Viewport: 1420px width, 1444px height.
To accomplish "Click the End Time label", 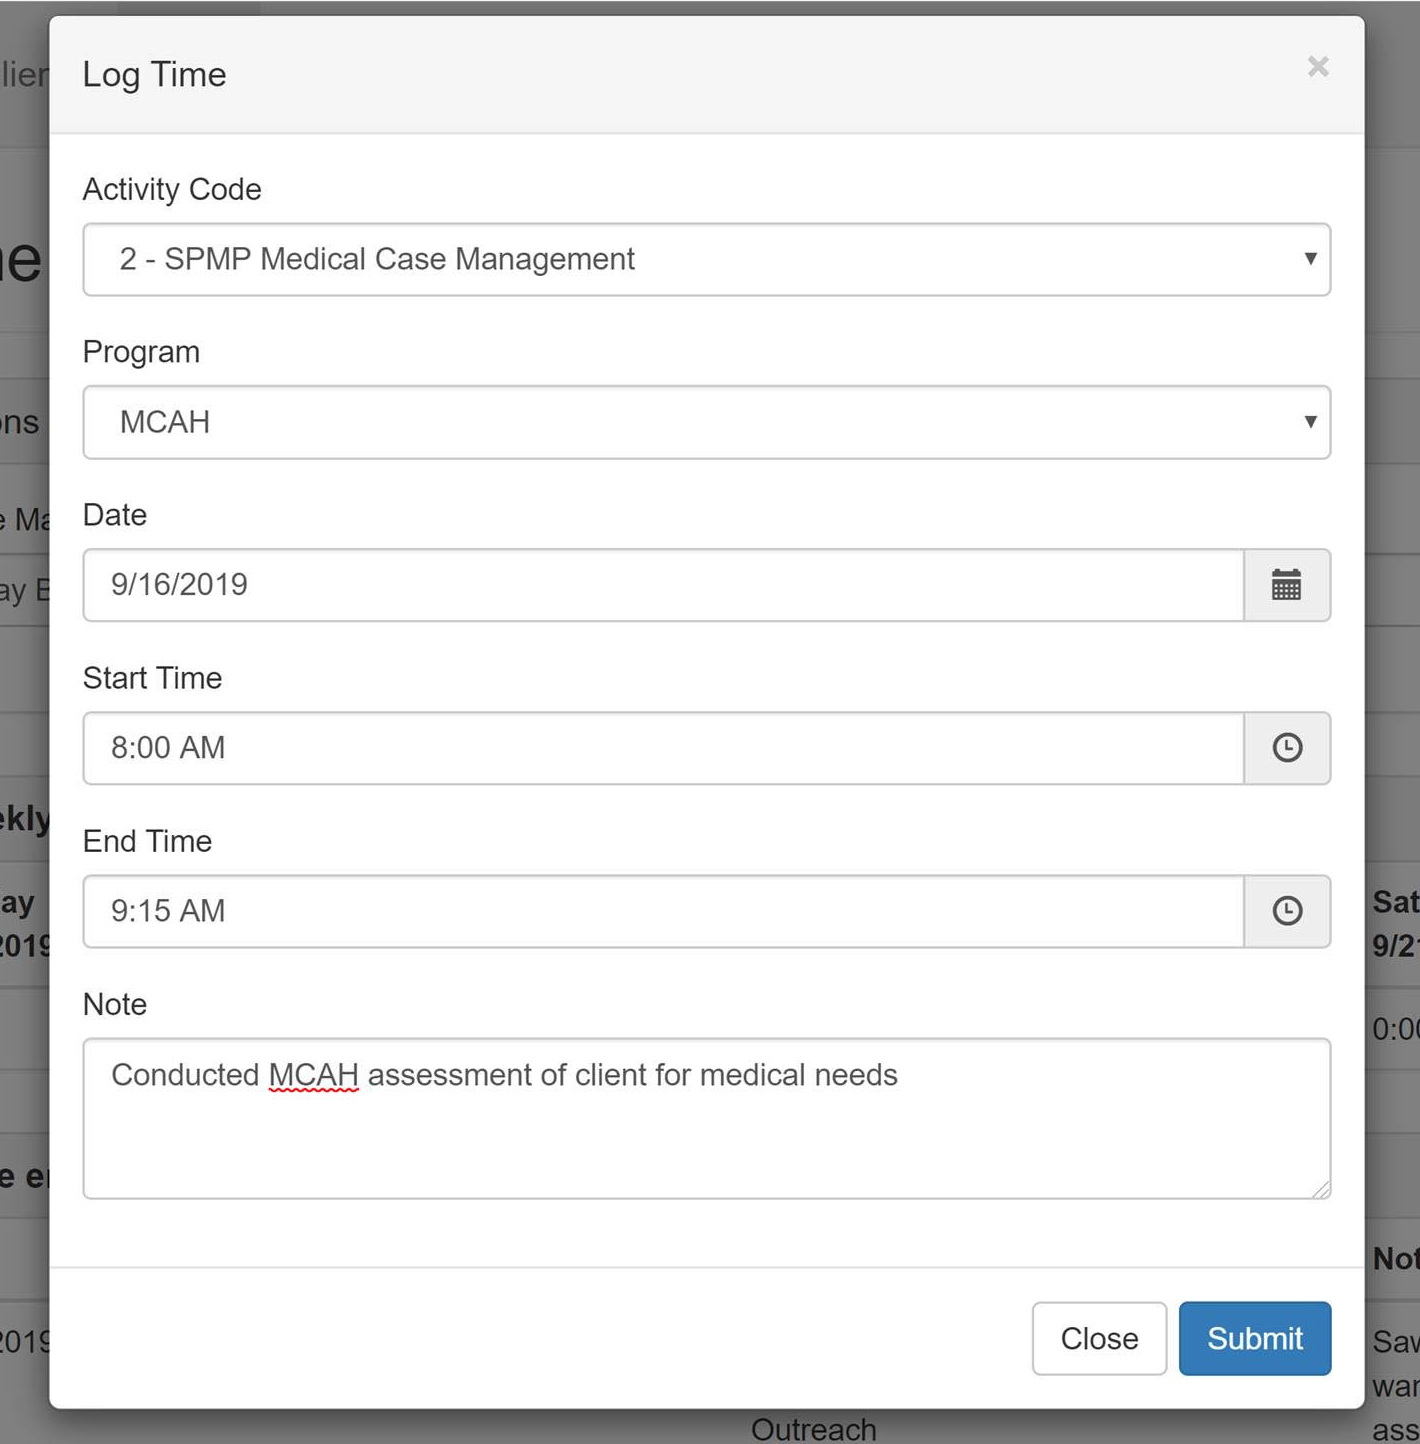I will click(147, 841).
